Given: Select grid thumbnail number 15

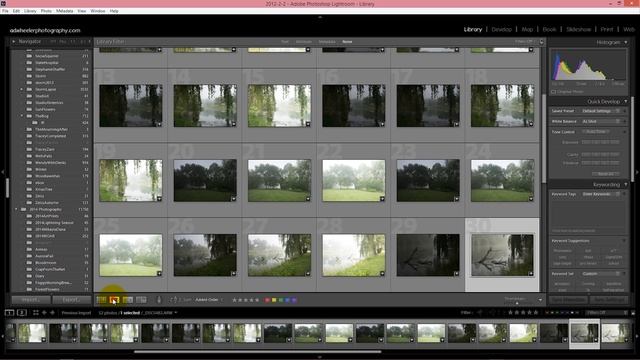Looking at the screenshot, I should [x=279, y=106].
